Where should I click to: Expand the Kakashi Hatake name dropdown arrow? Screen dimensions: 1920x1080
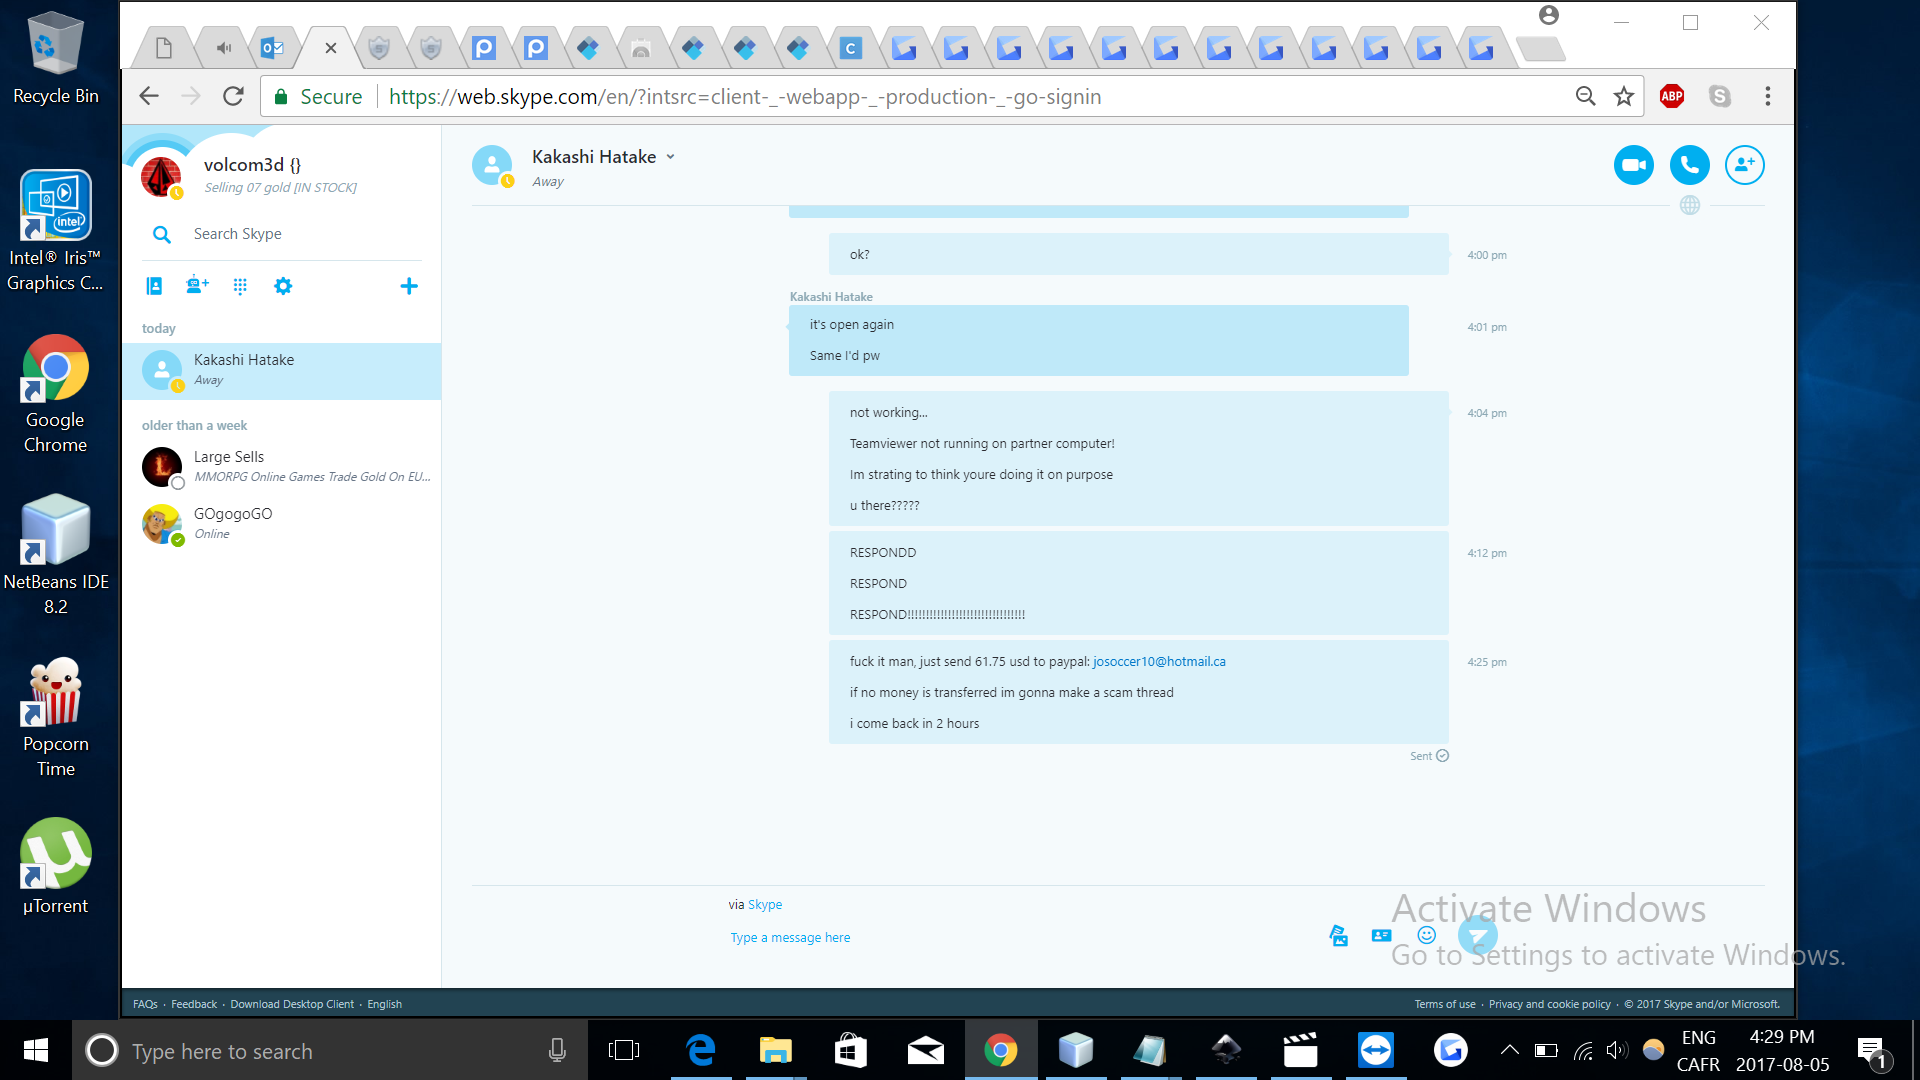click(671, 157)
